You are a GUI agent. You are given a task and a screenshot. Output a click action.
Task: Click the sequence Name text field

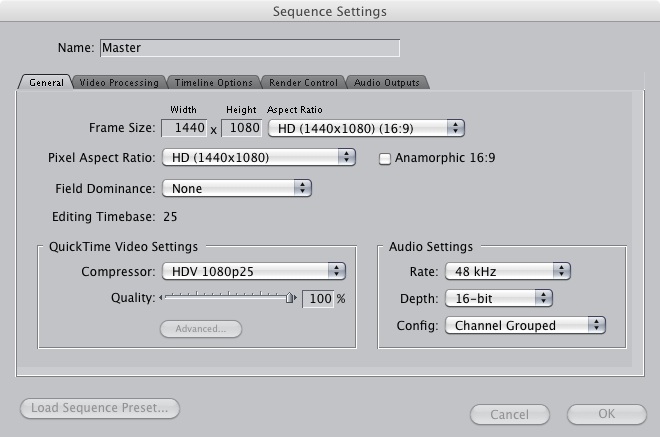pyautogui.click(x=249, y=48)
